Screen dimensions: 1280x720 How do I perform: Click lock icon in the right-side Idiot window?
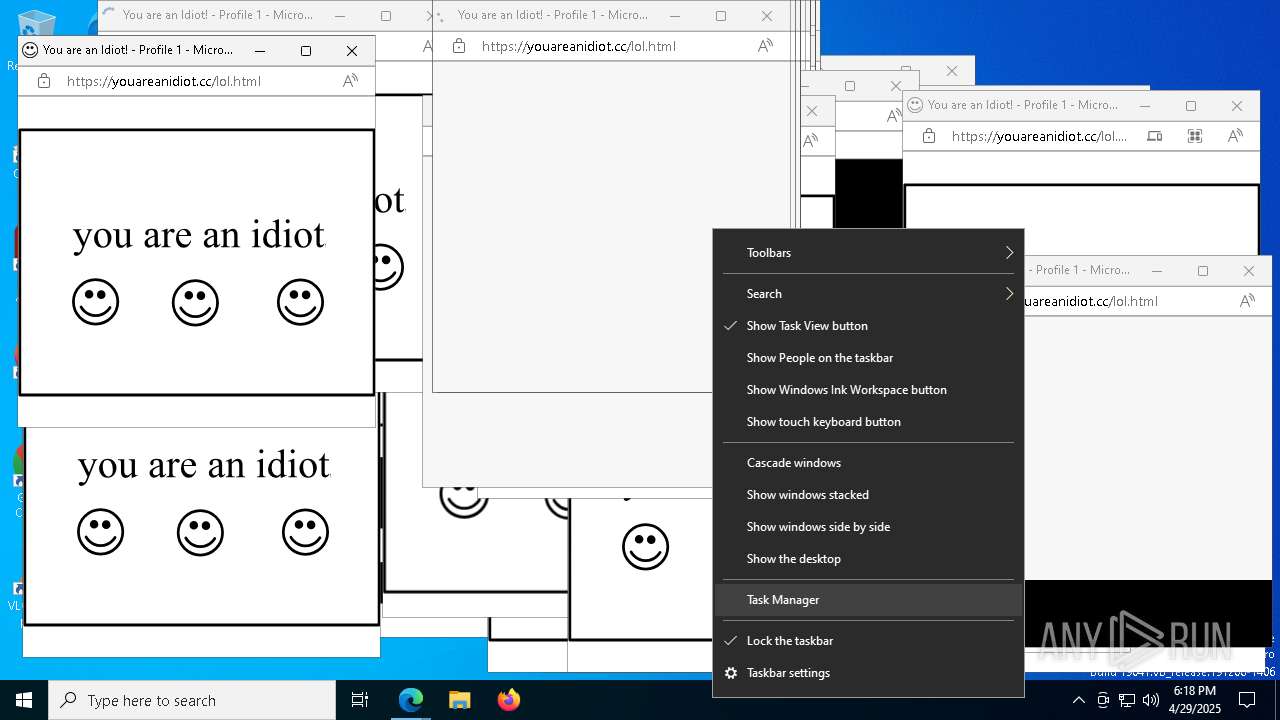[929, 136]
